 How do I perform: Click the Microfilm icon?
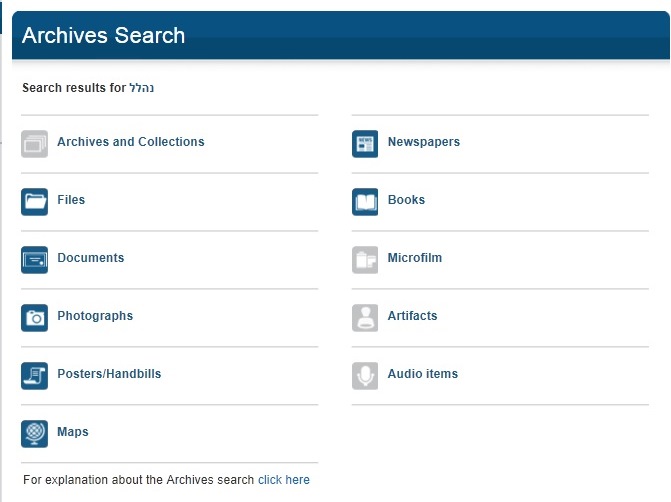click(365, 260)
